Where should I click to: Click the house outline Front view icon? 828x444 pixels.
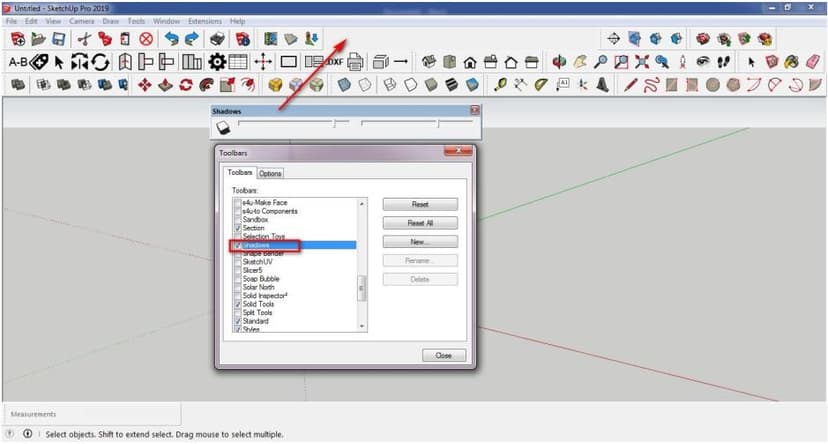(469, 62)
